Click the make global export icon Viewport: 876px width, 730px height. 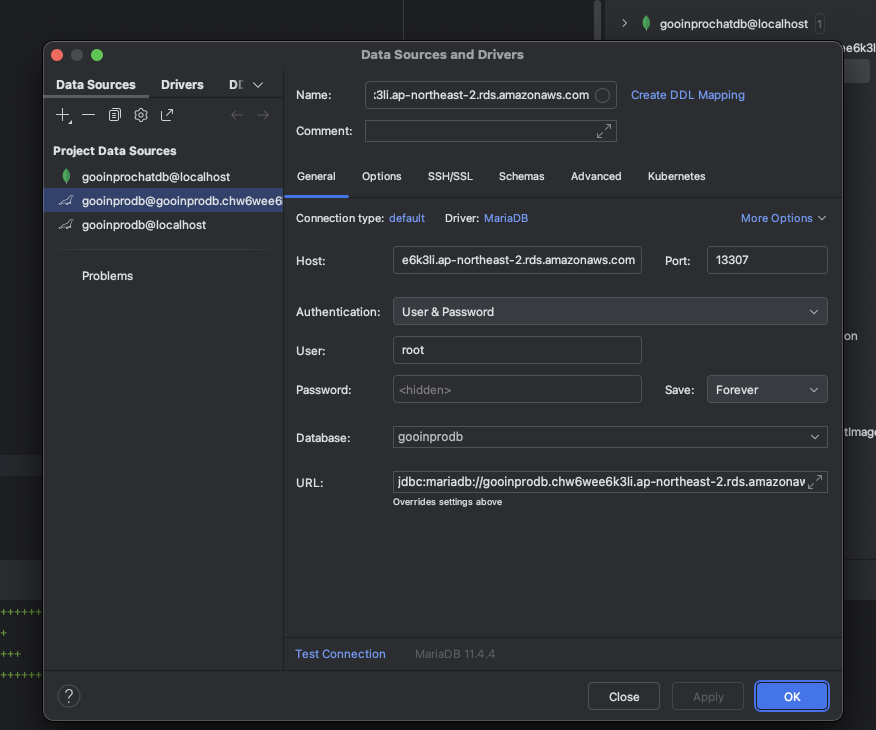(166, 115)
